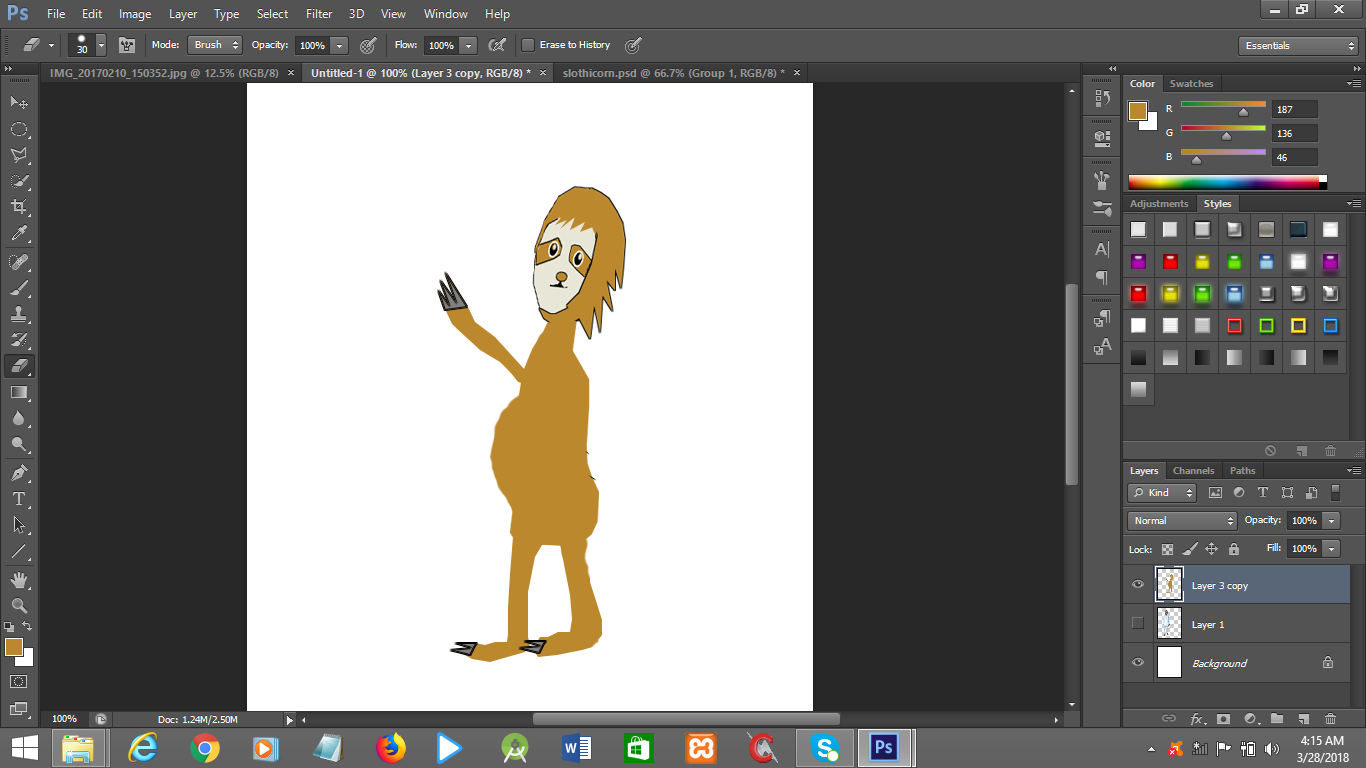Enable Erase to History checkbox

click(528, 45)
